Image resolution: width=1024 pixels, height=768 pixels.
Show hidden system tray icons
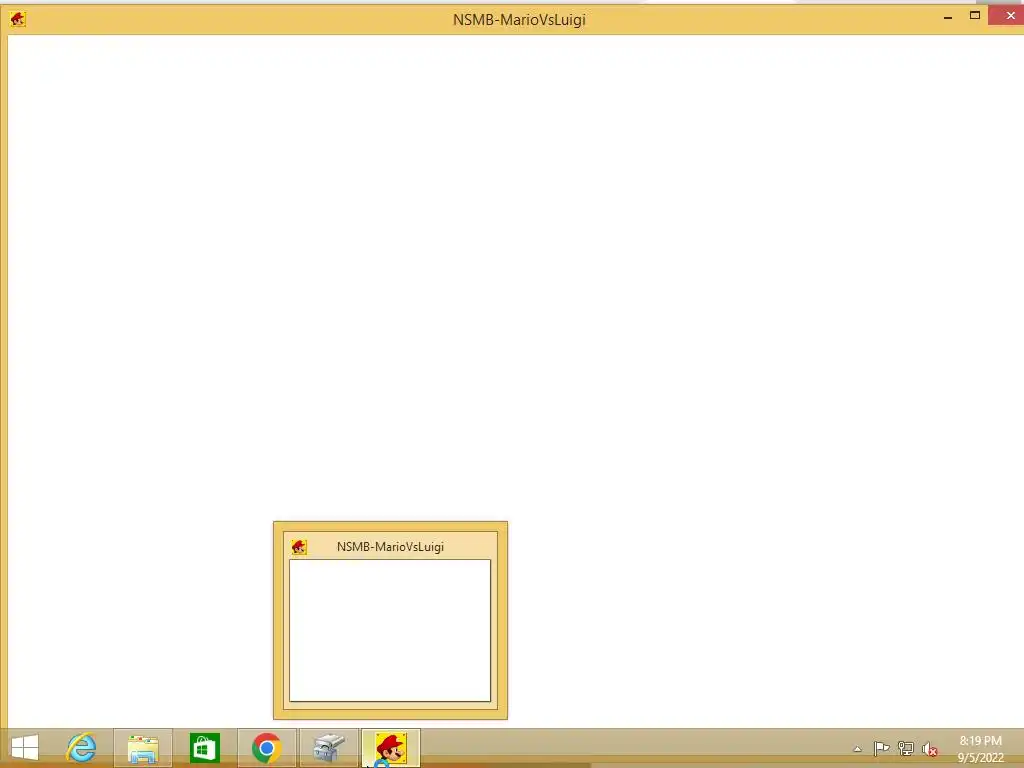(857, 749)
